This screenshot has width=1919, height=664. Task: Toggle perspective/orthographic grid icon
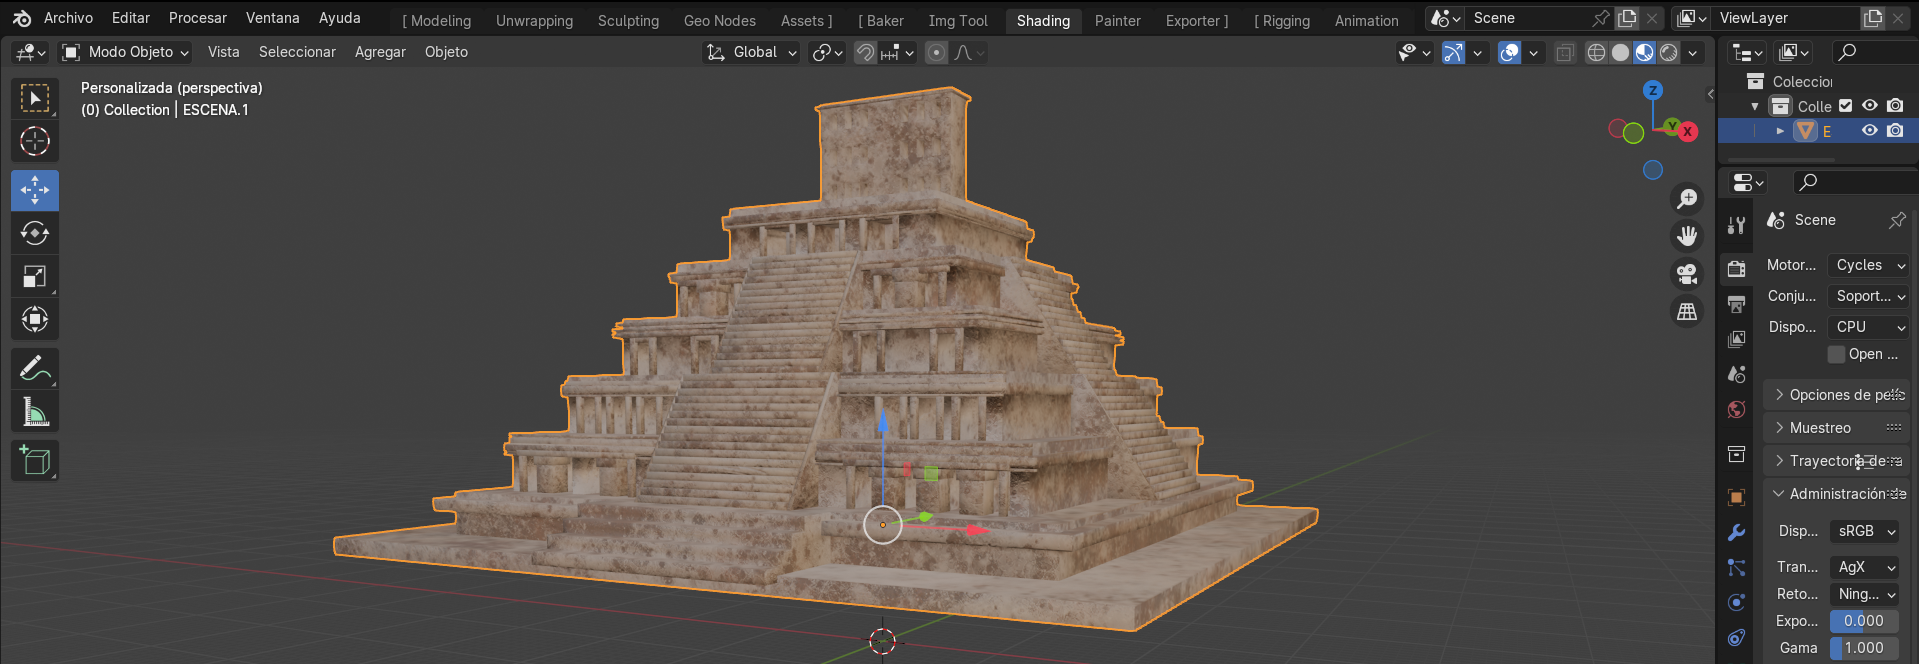coord(1687,312)
